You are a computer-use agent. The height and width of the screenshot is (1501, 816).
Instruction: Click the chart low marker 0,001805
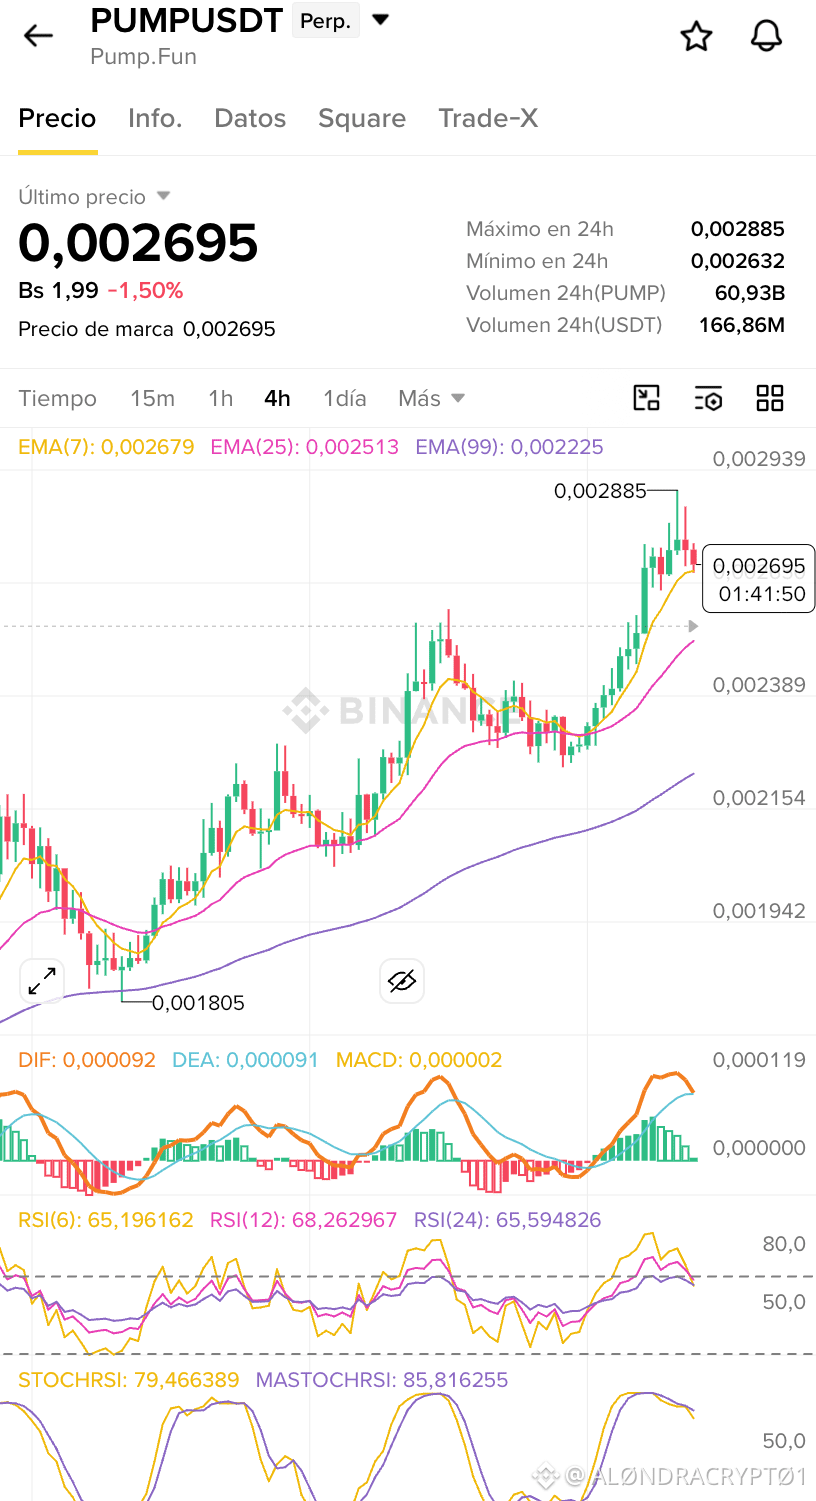tap(198, 1002)
